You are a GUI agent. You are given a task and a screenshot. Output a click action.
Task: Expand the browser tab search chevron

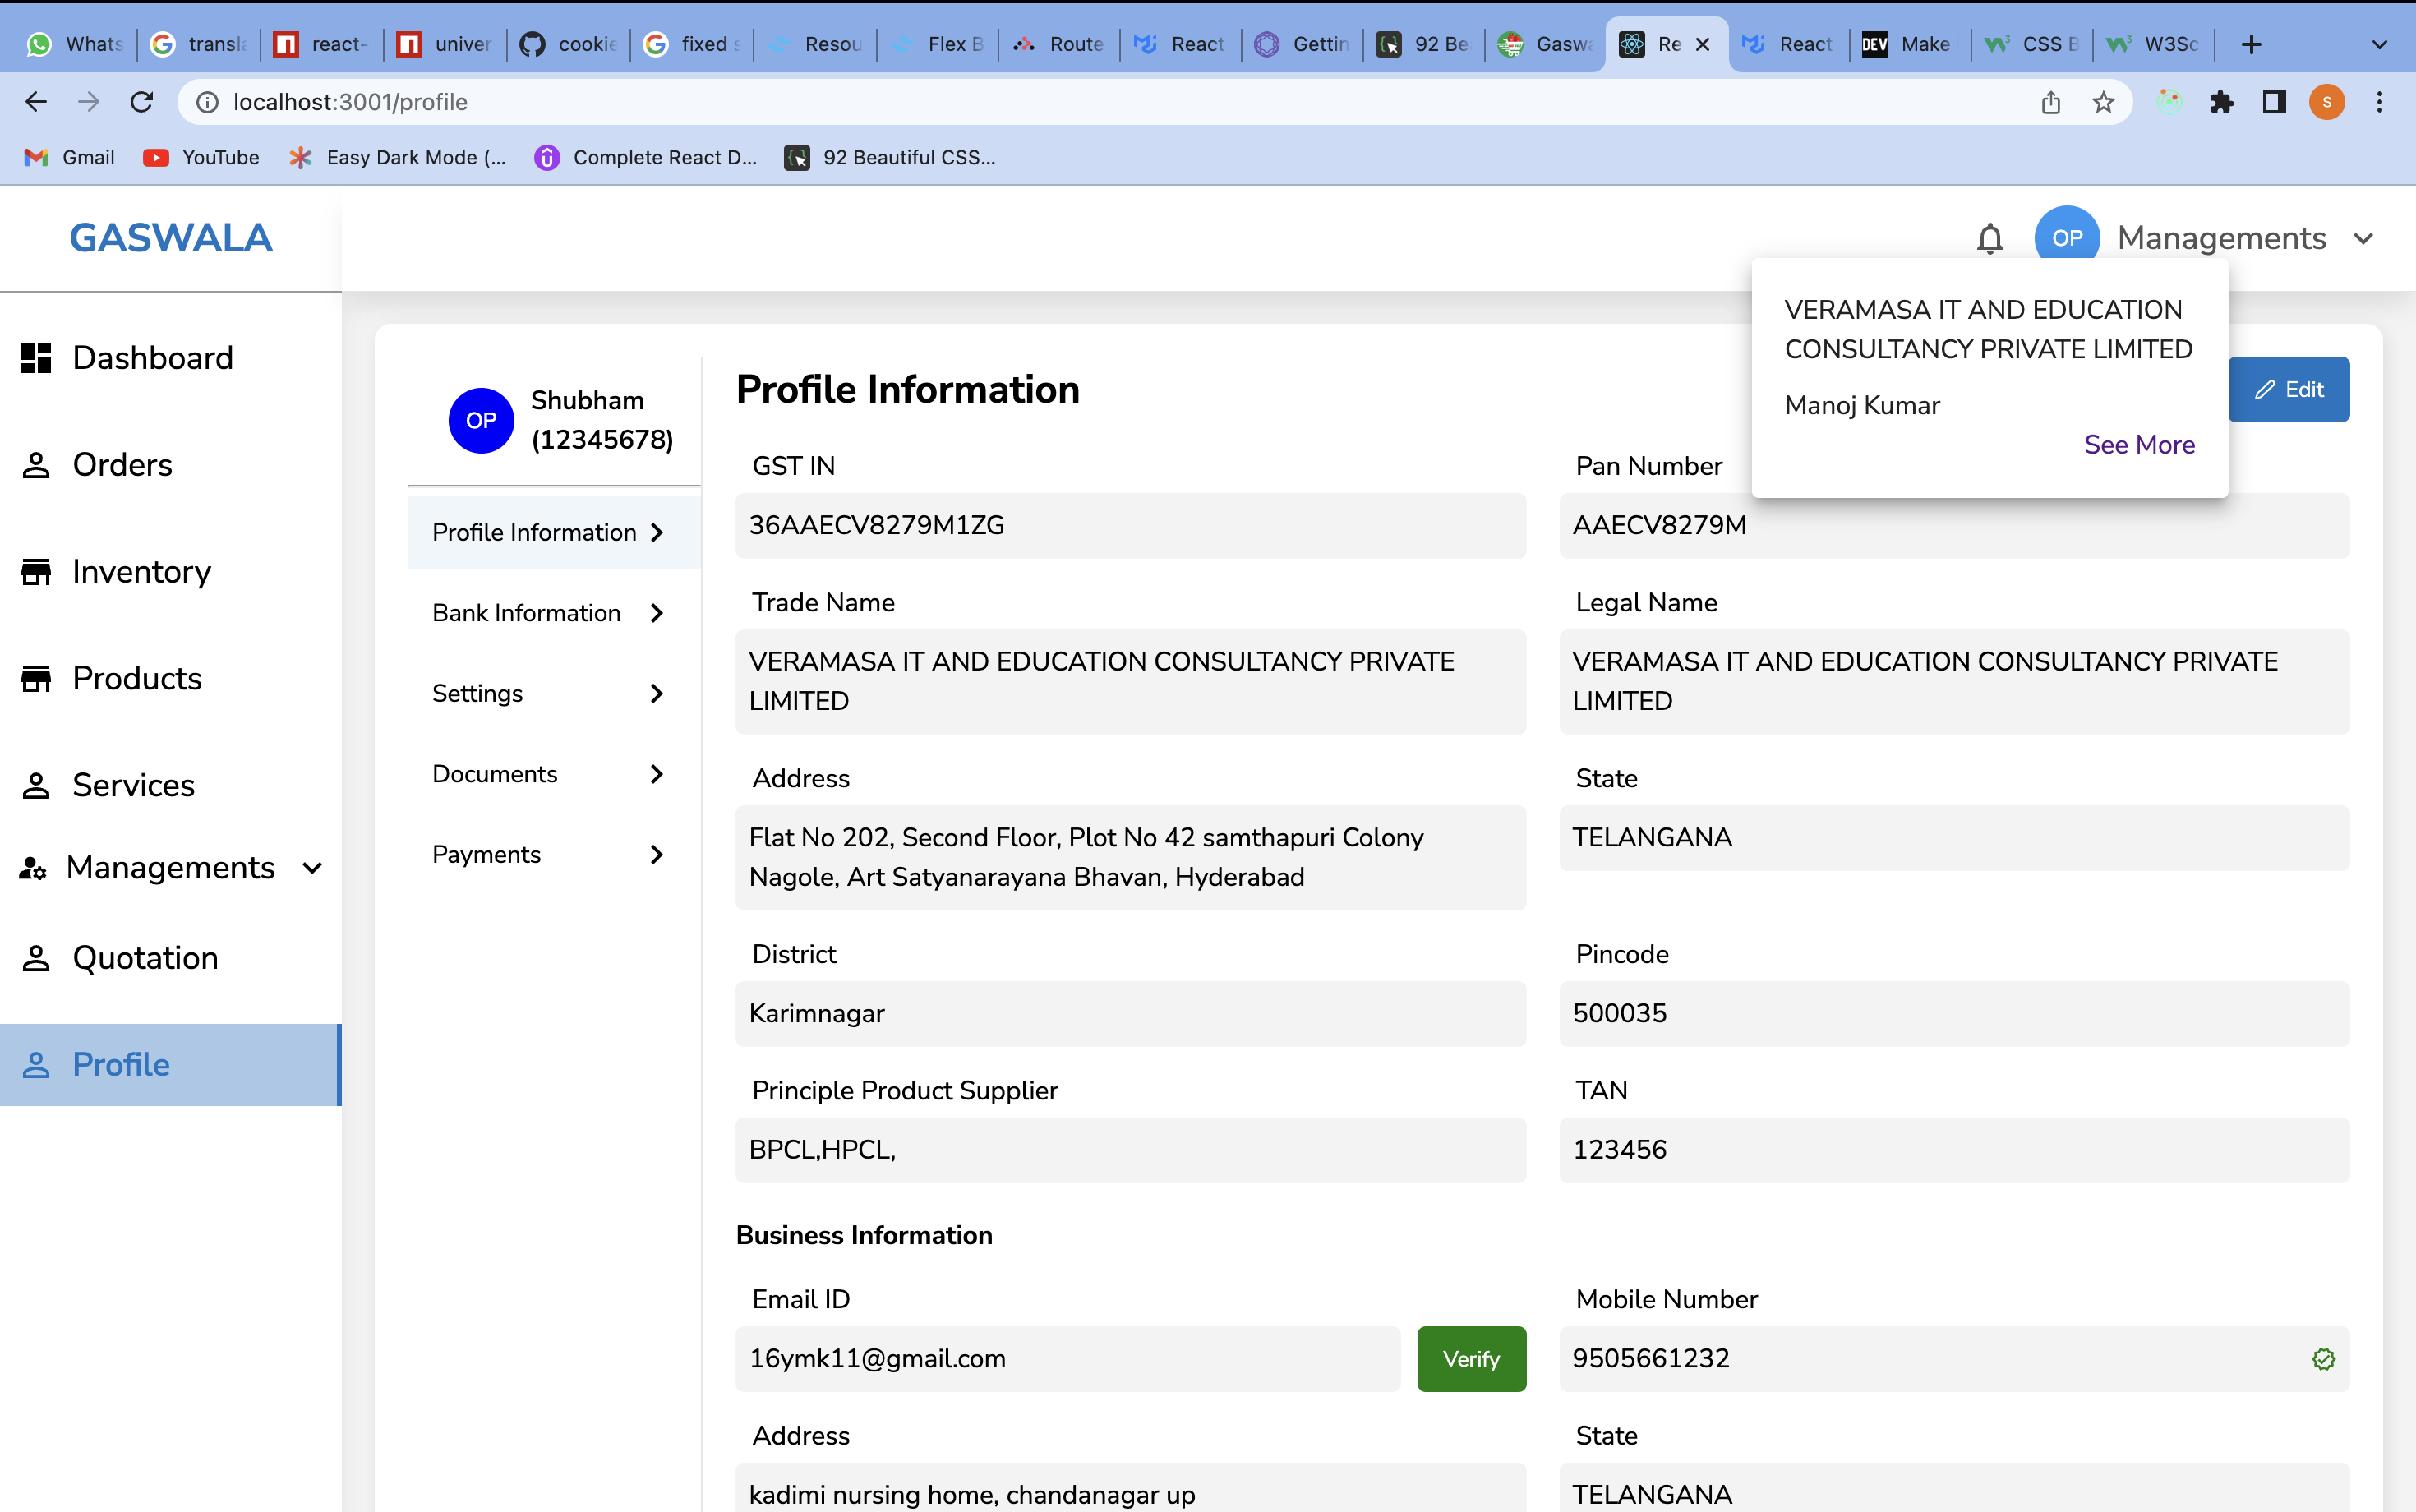2379,44
